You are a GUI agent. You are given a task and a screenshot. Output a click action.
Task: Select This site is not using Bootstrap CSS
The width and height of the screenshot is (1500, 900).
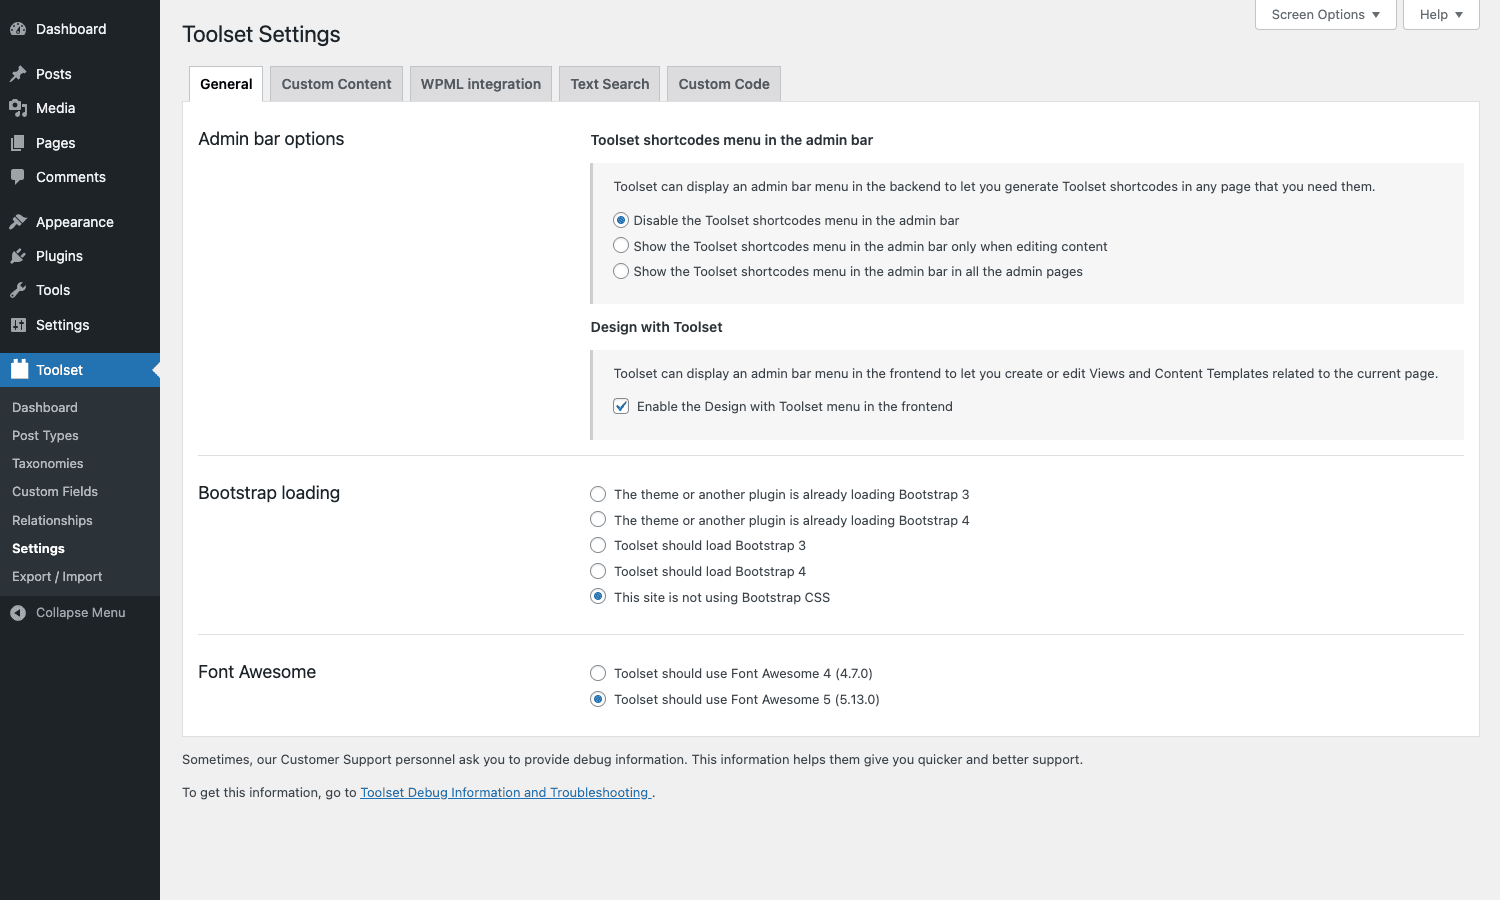tap(598, 597)
